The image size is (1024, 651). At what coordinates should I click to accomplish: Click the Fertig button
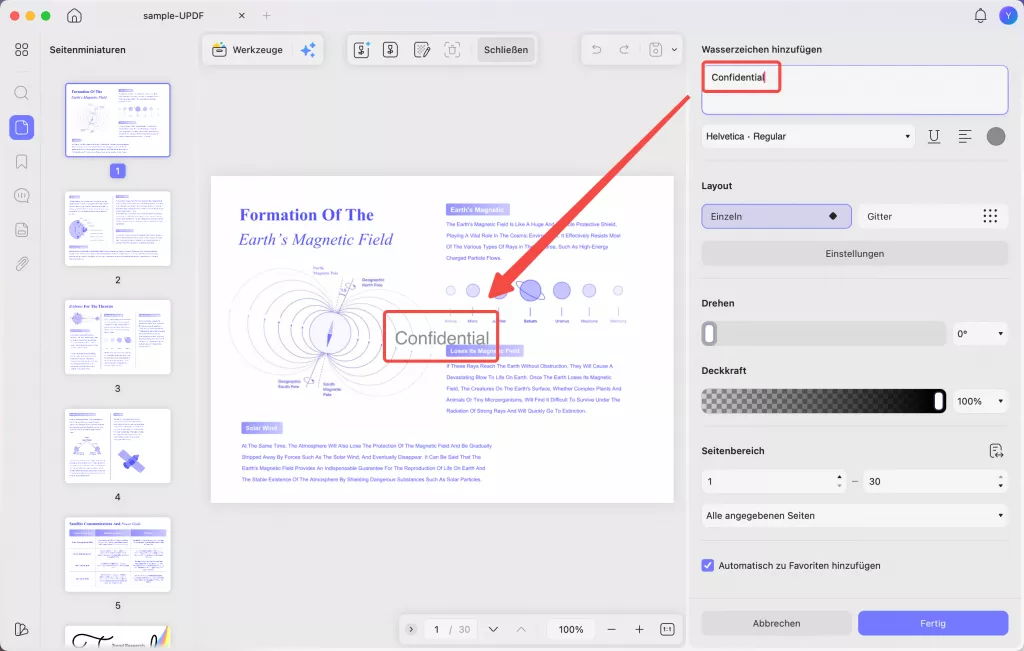click(x=933, y=624)
